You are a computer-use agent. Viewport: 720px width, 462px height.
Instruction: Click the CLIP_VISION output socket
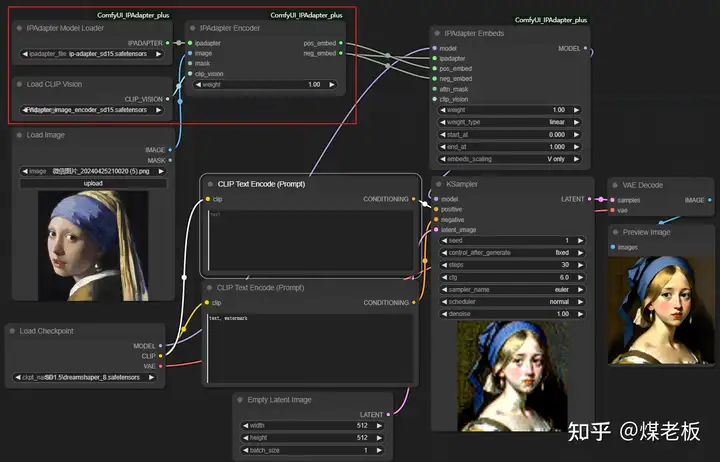168,99
